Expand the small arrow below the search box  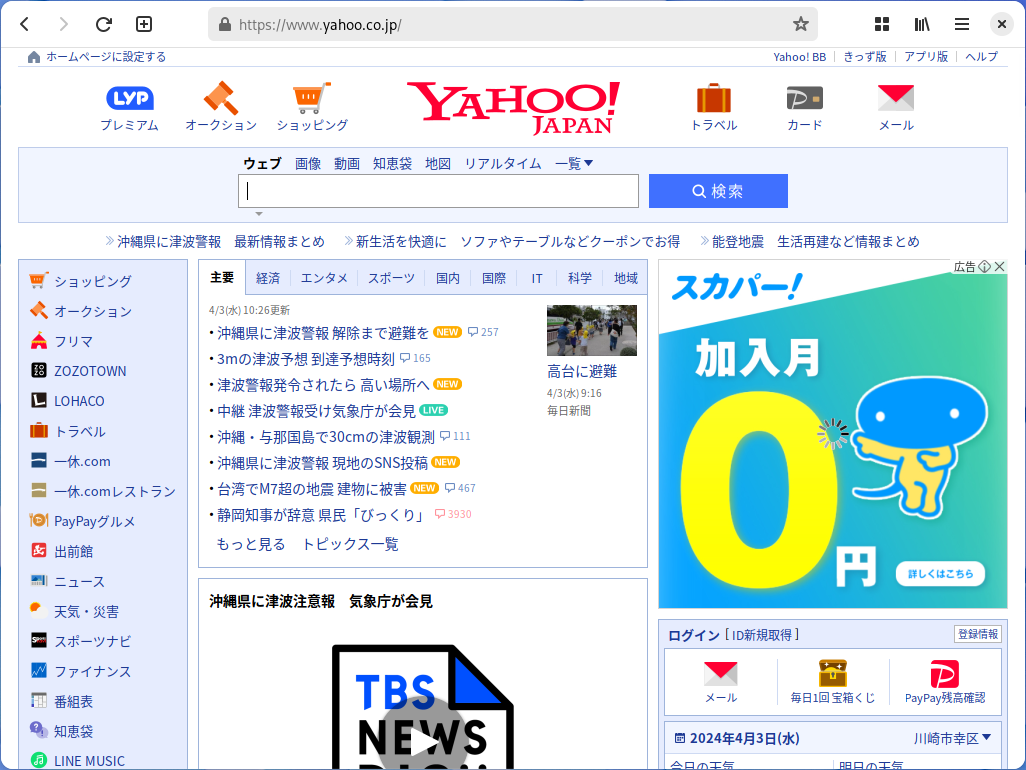(x=259, y=214)
